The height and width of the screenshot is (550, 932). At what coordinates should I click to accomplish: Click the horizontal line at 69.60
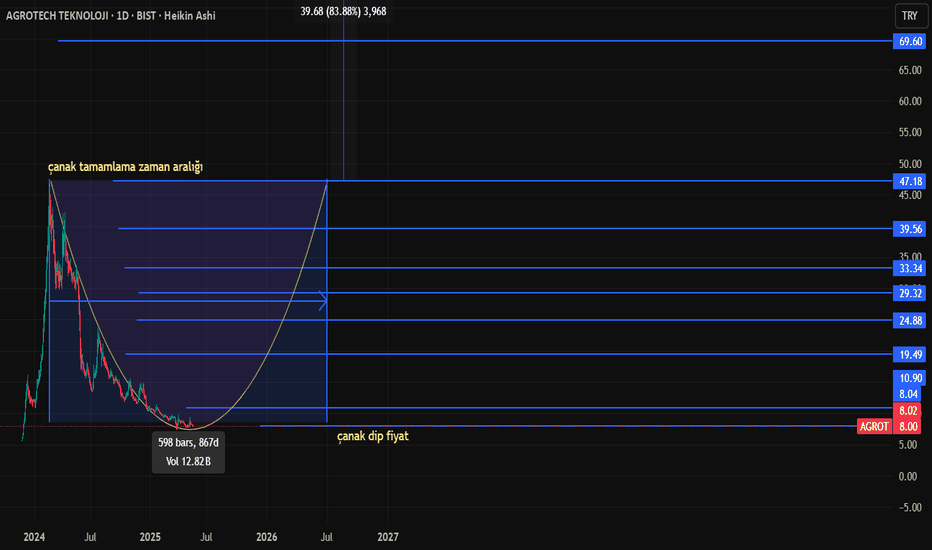point(476,41)
